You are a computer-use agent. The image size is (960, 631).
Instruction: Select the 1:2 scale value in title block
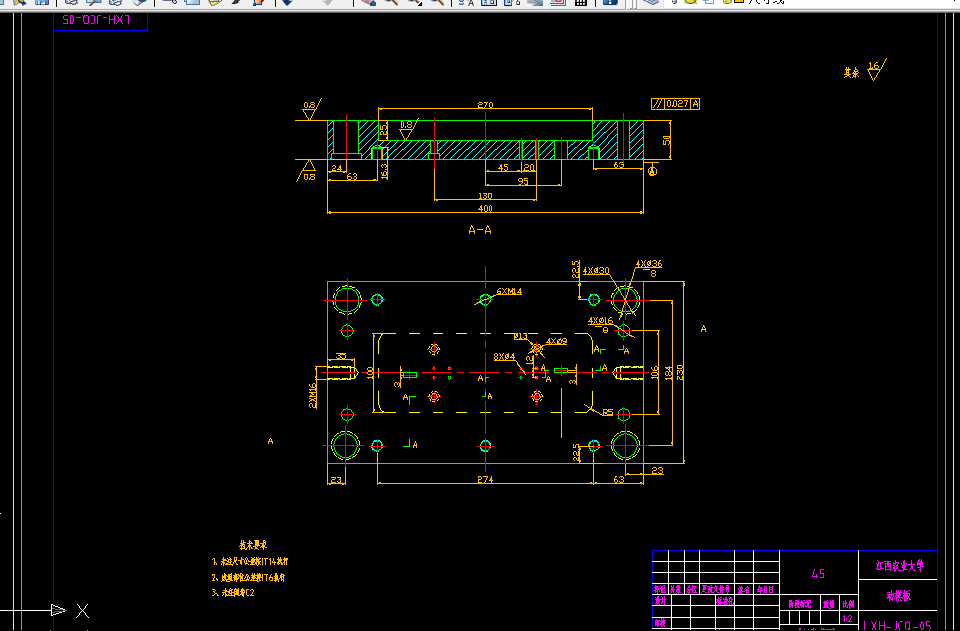[x=847, y=619]
